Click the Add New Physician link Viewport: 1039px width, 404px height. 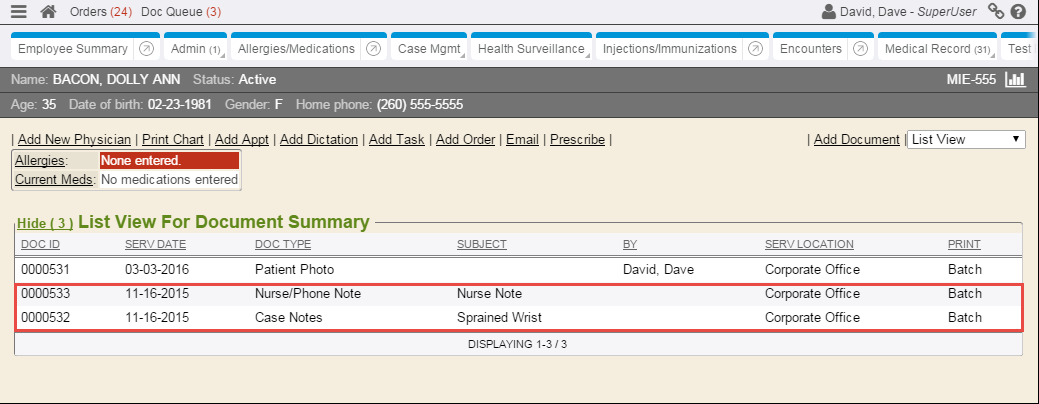(74, 140)
